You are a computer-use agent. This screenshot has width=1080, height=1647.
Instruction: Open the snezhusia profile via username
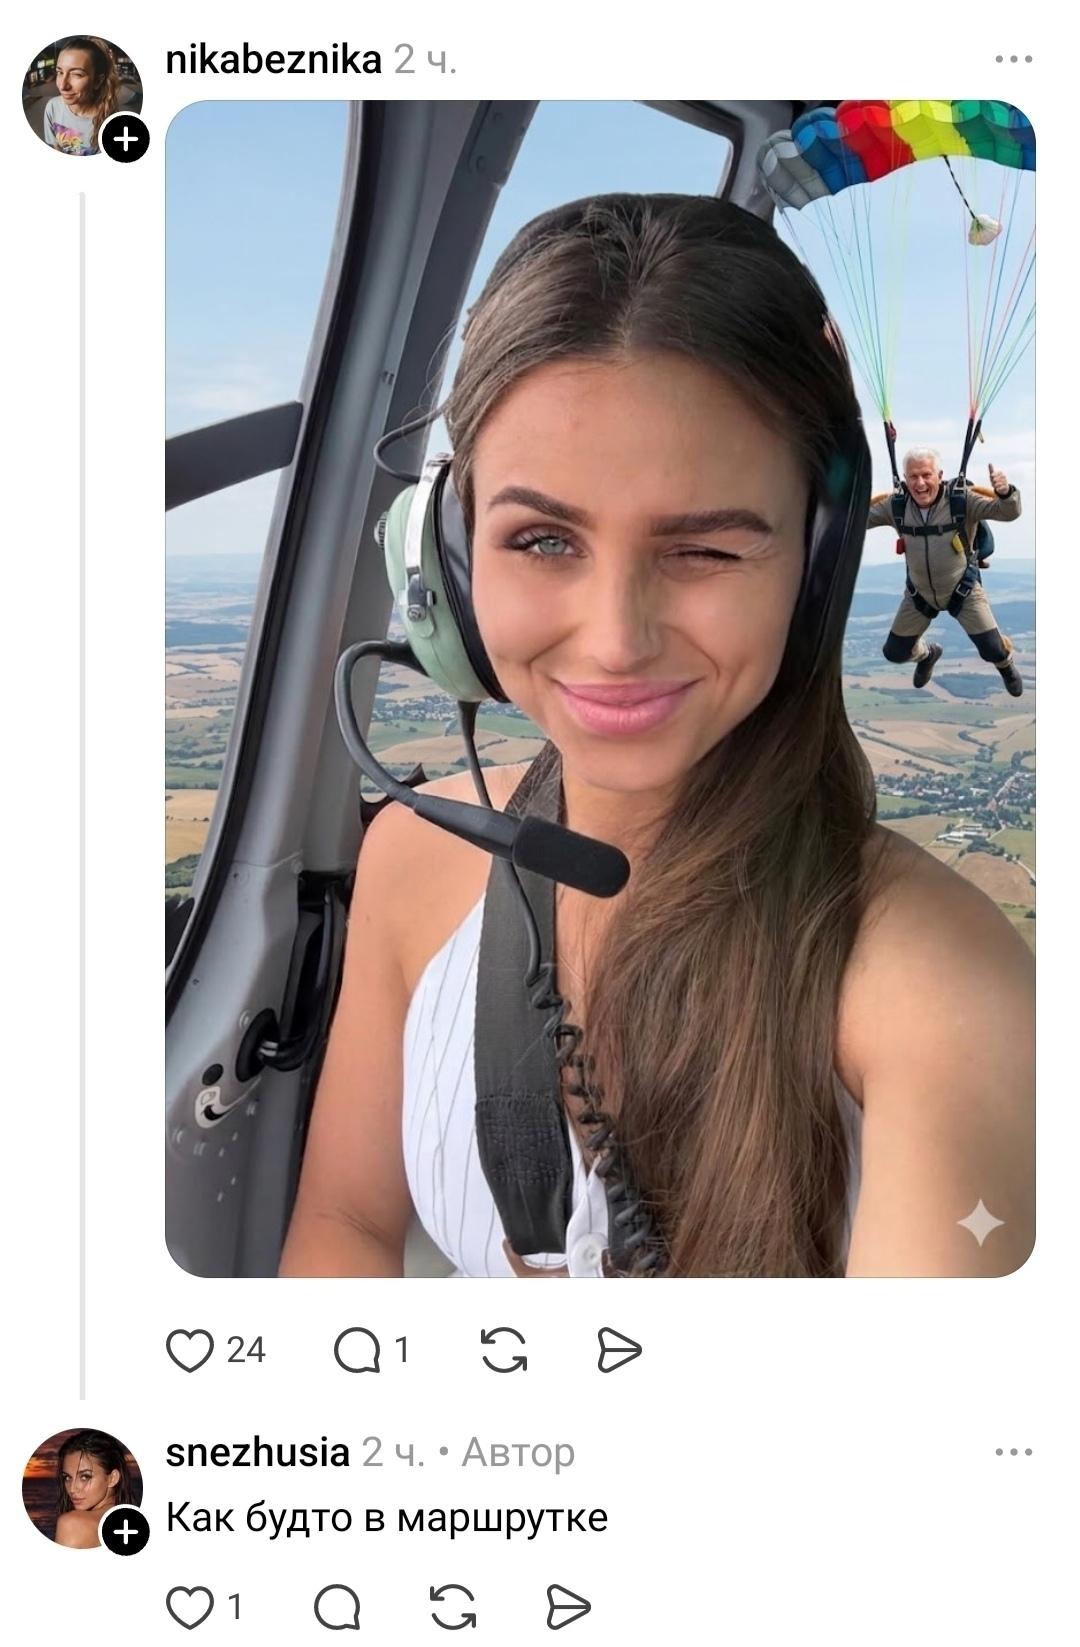(x=257, y=1452)
